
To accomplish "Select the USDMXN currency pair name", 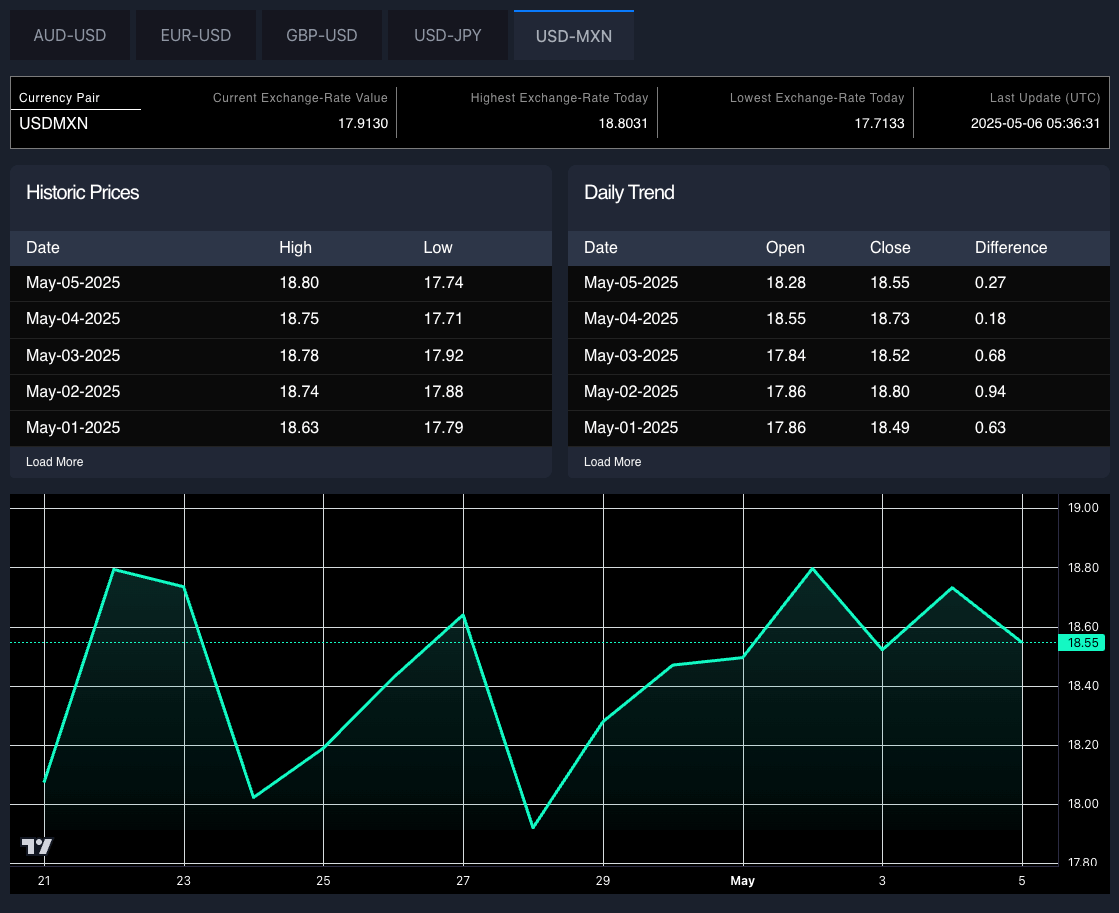I will pyautogui.click(x=54, y=124).
